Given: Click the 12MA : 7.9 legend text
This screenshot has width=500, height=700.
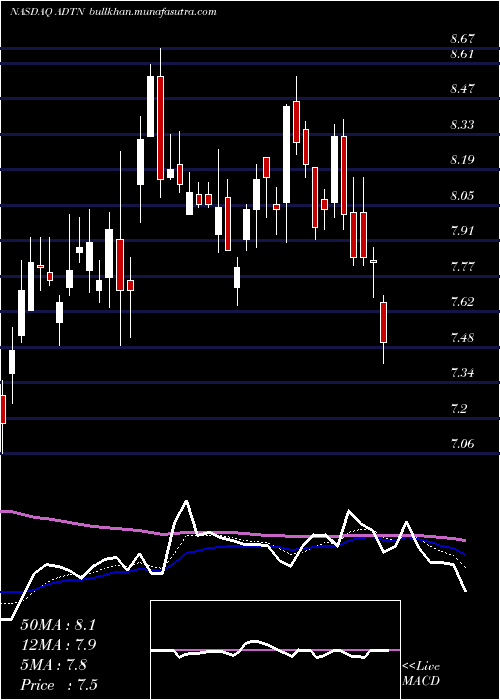Looking at the screenshot, I should click(59, 645).
